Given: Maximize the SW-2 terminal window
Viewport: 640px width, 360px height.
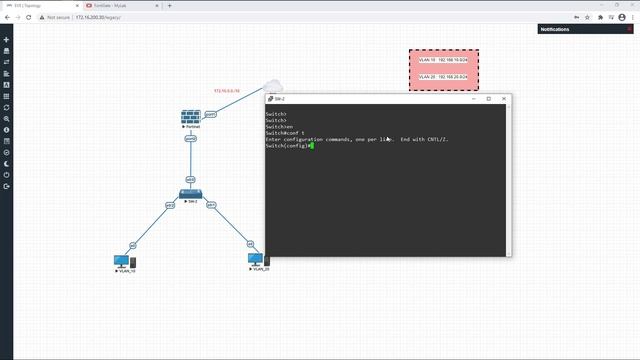Looking at the screenshot, I should coord(489,99).
